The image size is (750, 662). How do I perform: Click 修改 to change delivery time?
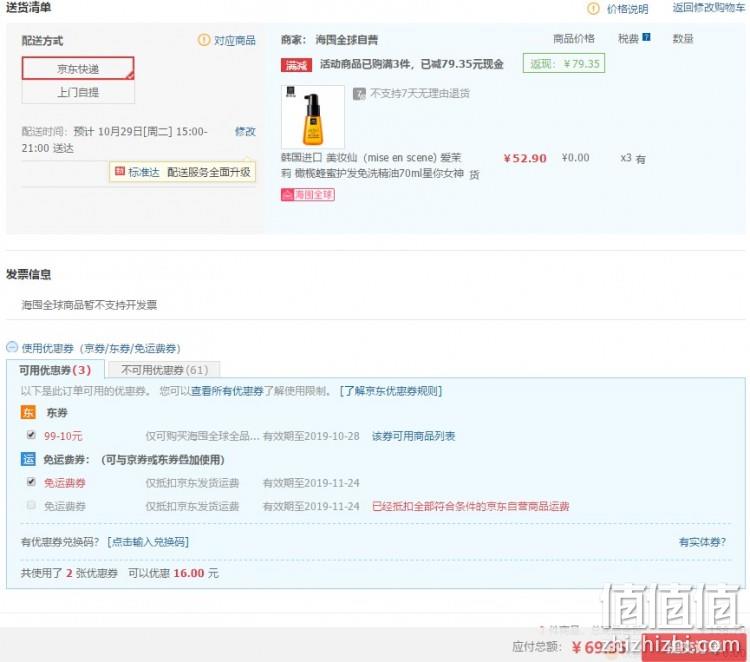coord(245,131)
